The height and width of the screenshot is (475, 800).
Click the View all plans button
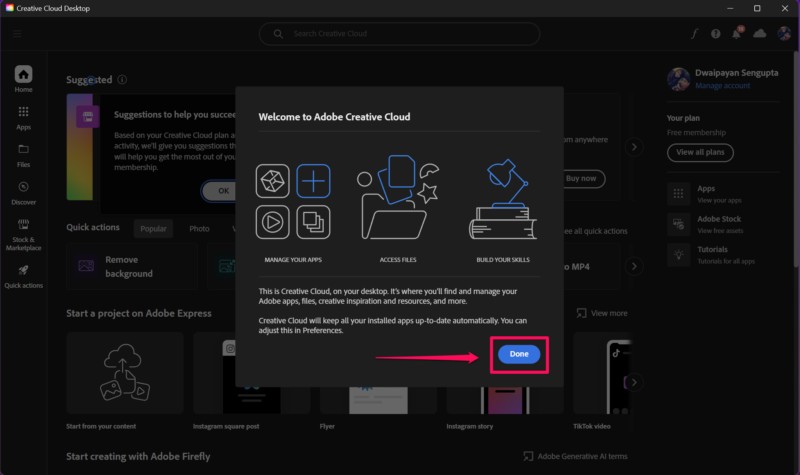tap(700, 153)
